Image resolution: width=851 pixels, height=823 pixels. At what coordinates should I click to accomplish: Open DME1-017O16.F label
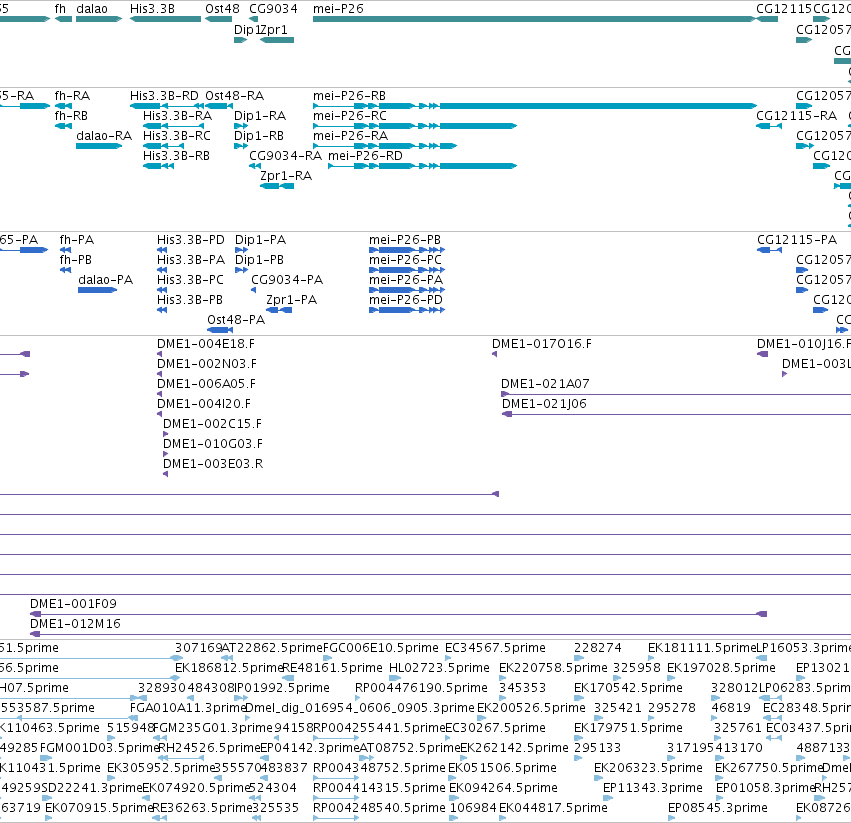(x=542, y=344)
